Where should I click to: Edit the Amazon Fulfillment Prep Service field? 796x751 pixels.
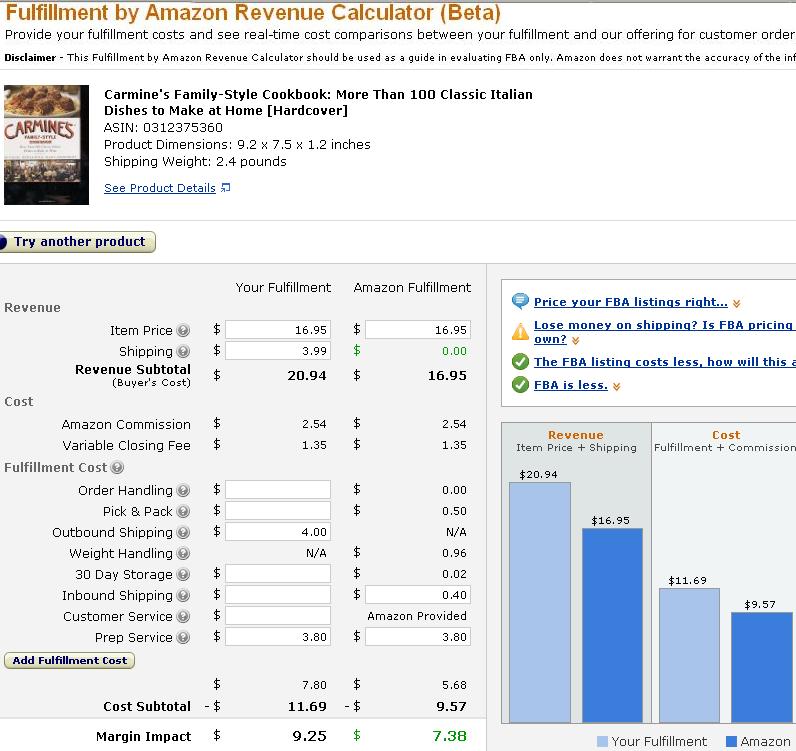pos(418,637)
